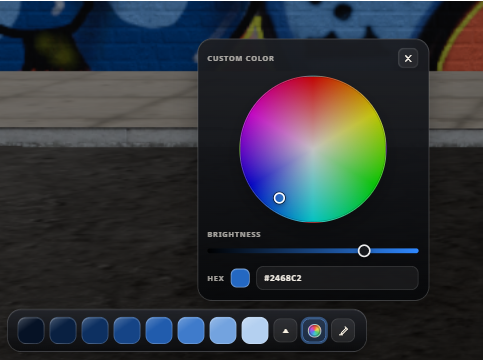Choose the second dark navy swatch
The width and height of the screenshot is (483, 360).
63,330
